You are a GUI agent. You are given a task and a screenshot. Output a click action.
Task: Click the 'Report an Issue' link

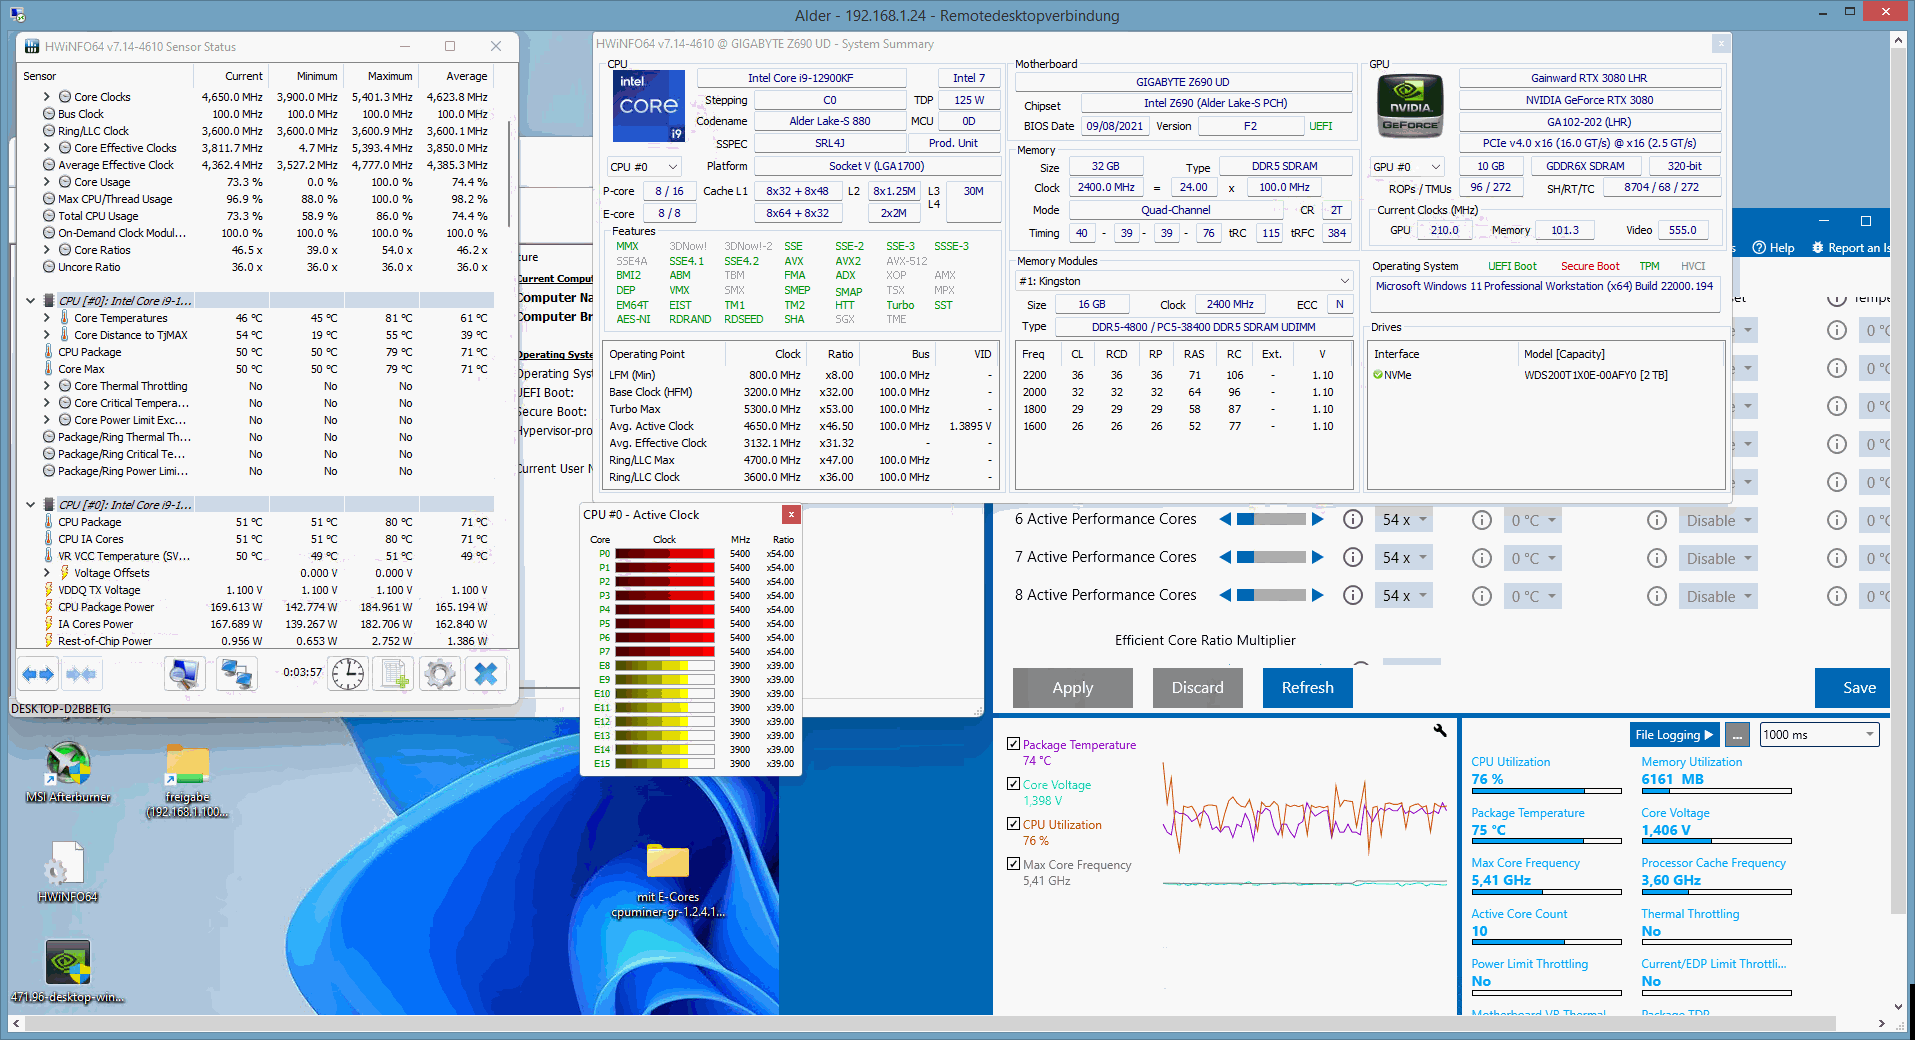click(x=1850, y=248)
